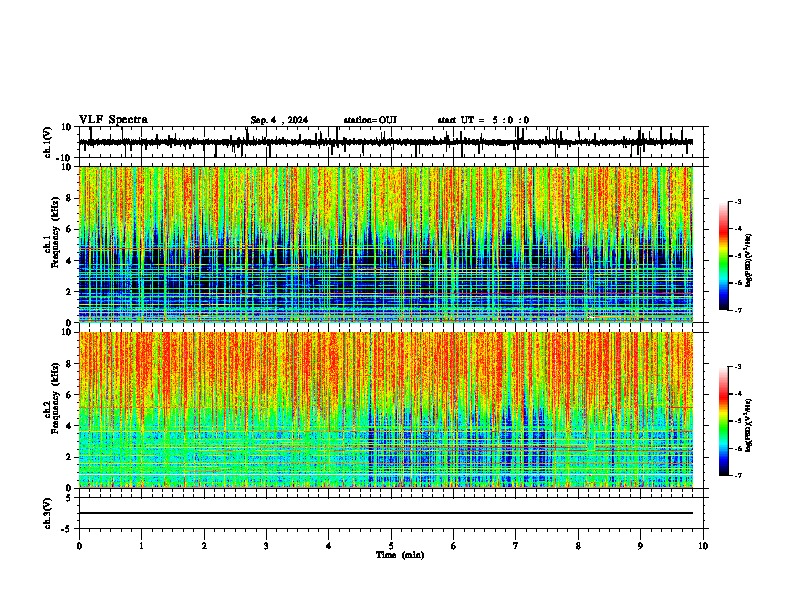Click the "-3" tick on ch.1 color bar

click(737, 201)
